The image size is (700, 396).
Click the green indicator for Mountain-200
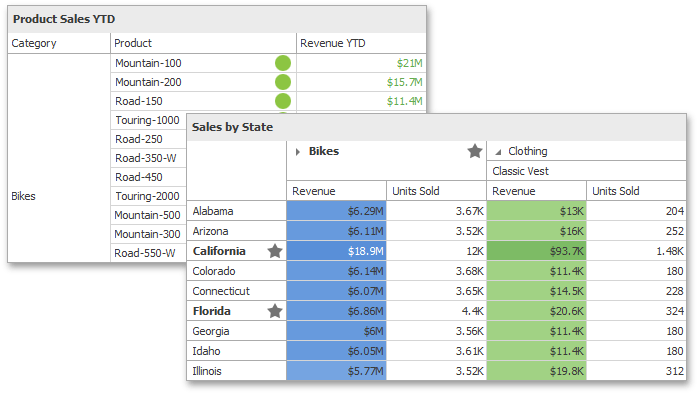[x=283, y=82]
